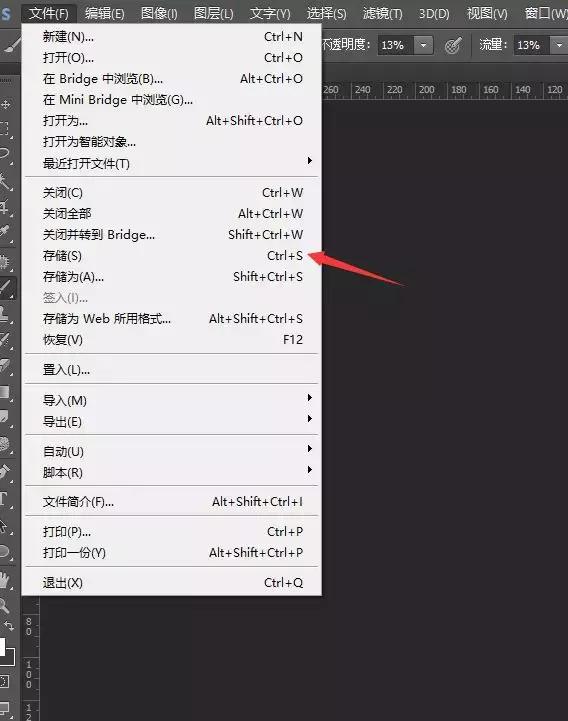Choose 退出(X) to quit
Image resolution: width=568 pixels, height=721 pixels.
click(172, 583)
